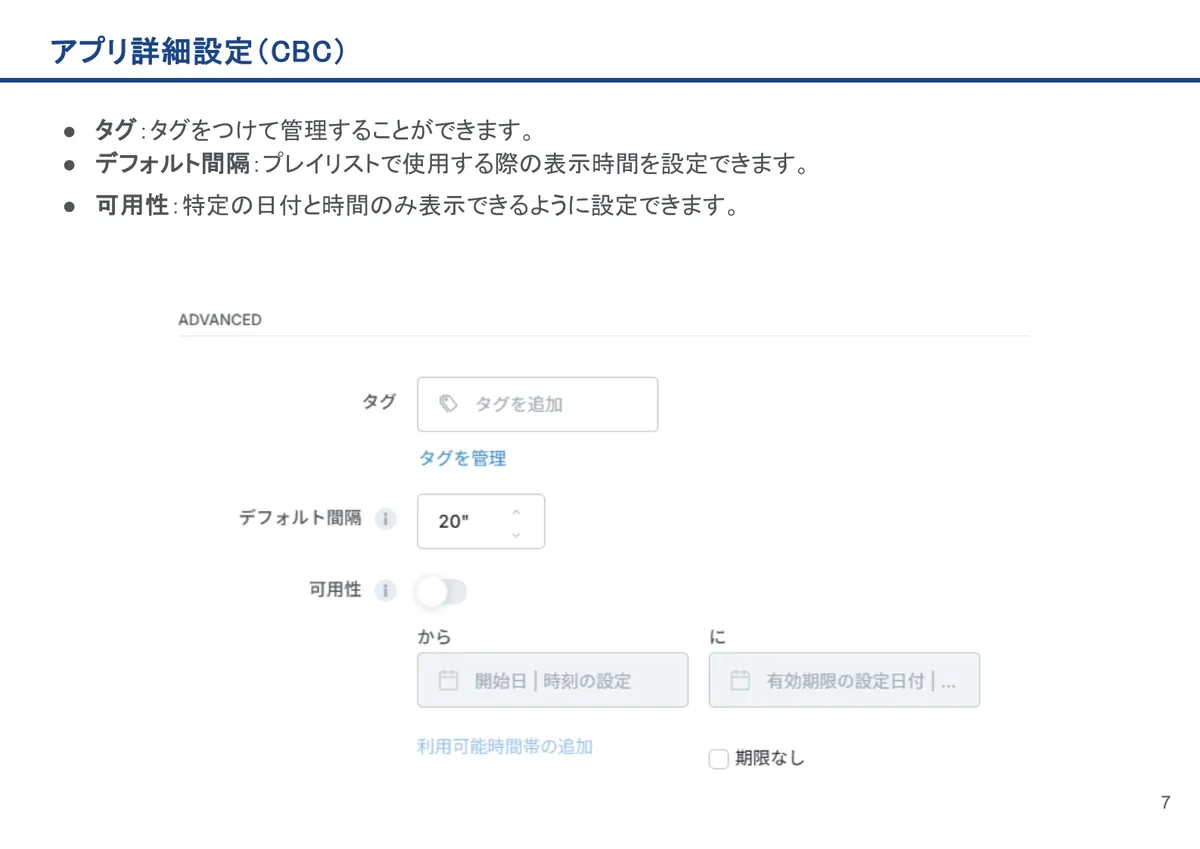Click the ADVANCED section heading
Image resolution: width=1200 pixels, height=849 pixels.
click(x=220, y=320)
